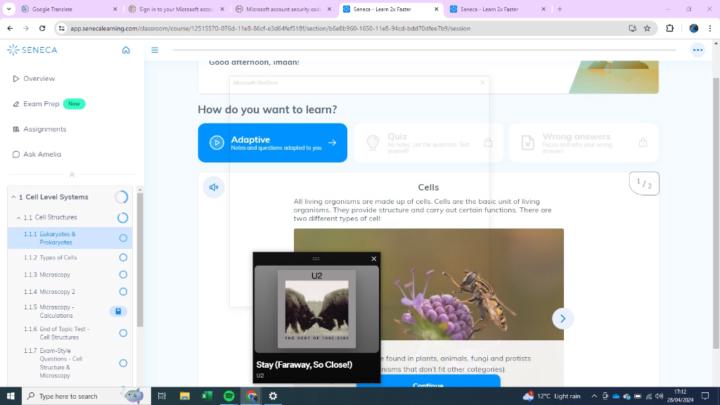Open Excel from taskbar
The width and height of the screenshot is (720, 405).
(x=207, y=396)
